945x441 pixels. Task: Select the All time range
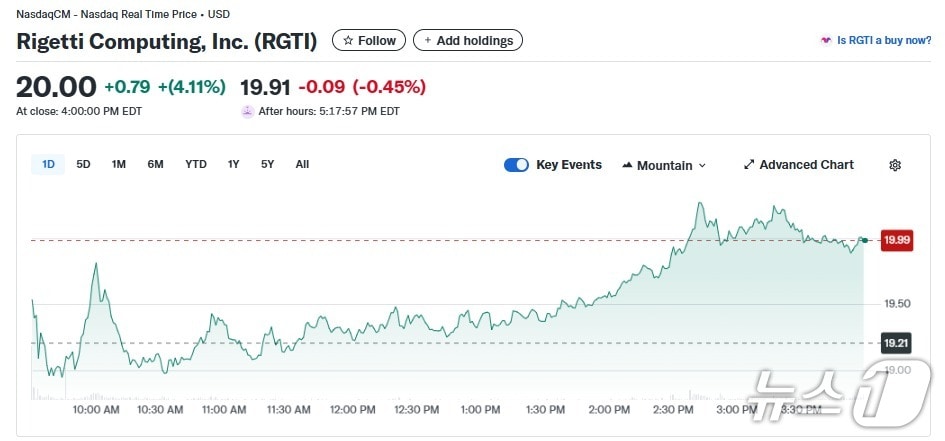click(302, 164)
